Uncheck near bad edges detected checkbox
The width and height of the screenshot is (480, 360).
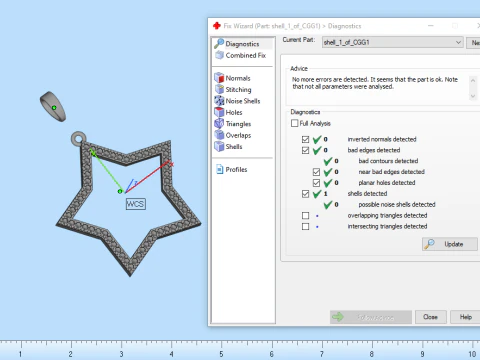(x=316, y=172)
